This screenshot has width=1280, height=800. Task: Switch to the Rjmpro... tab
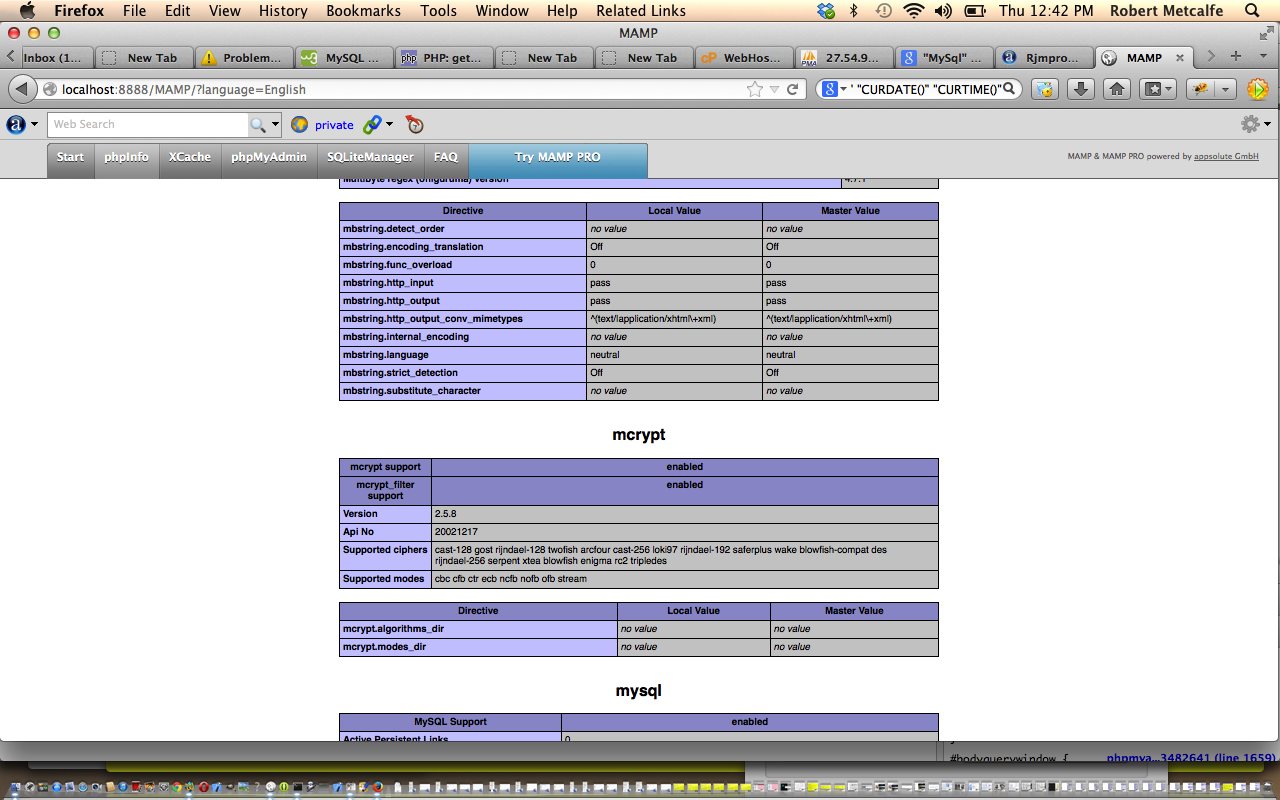coord(1045,57)
